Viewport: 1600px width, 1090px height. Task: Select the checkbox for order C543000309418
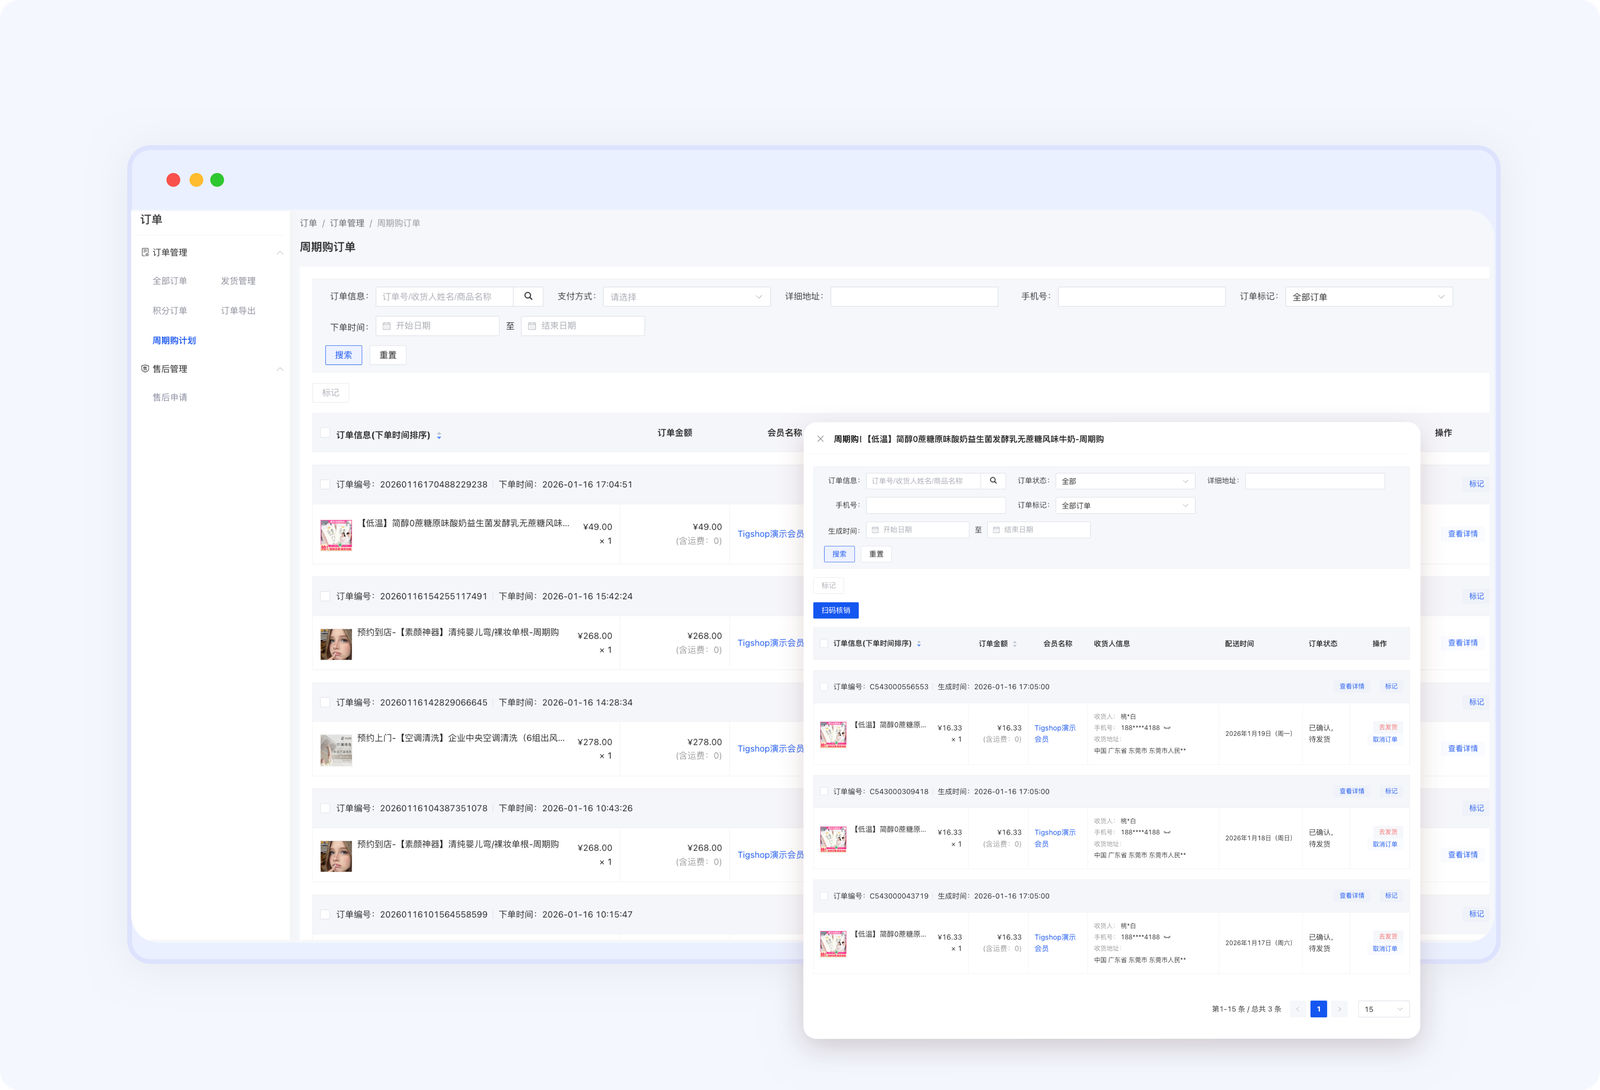(x=824, y=791)
